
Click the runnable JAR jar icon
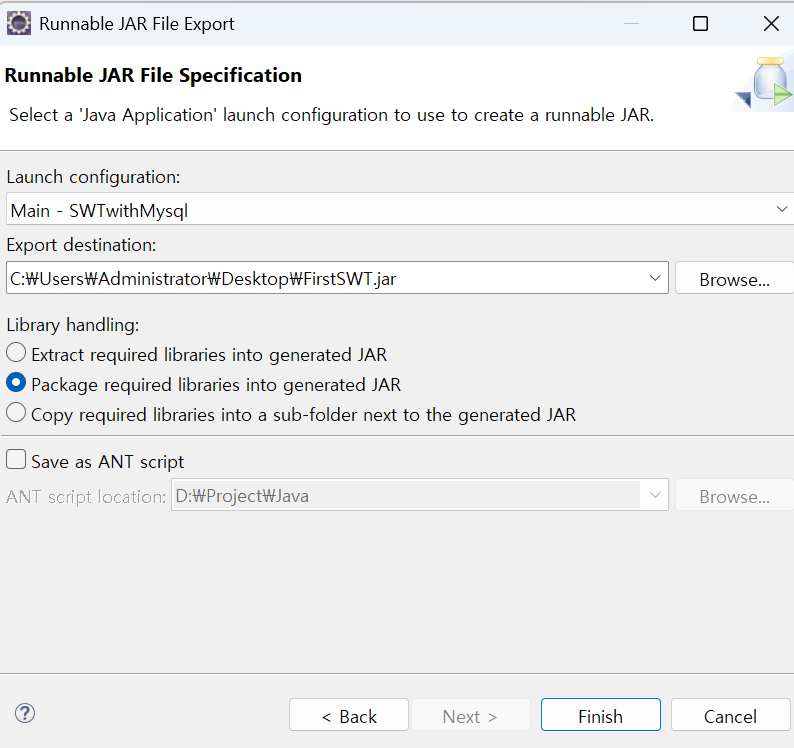(x=764, y=83)
